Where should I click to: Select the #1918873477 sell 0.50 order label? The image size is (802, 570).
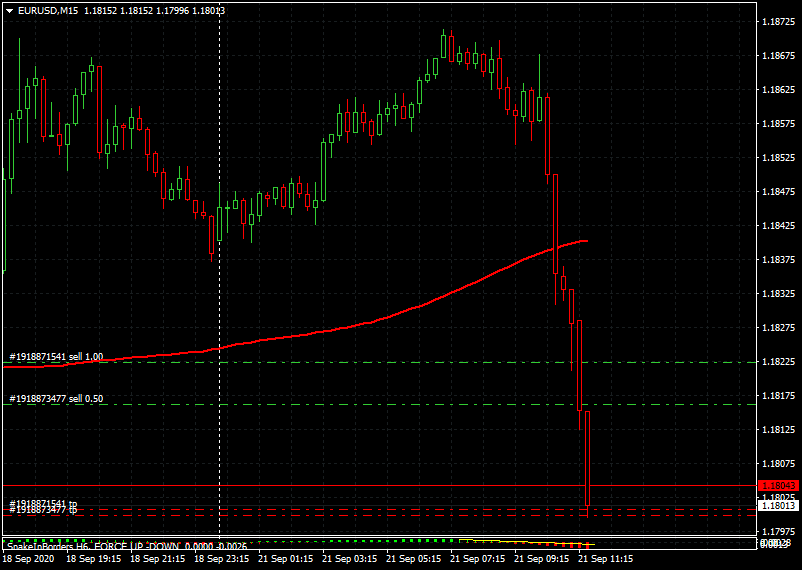point(56,399)
